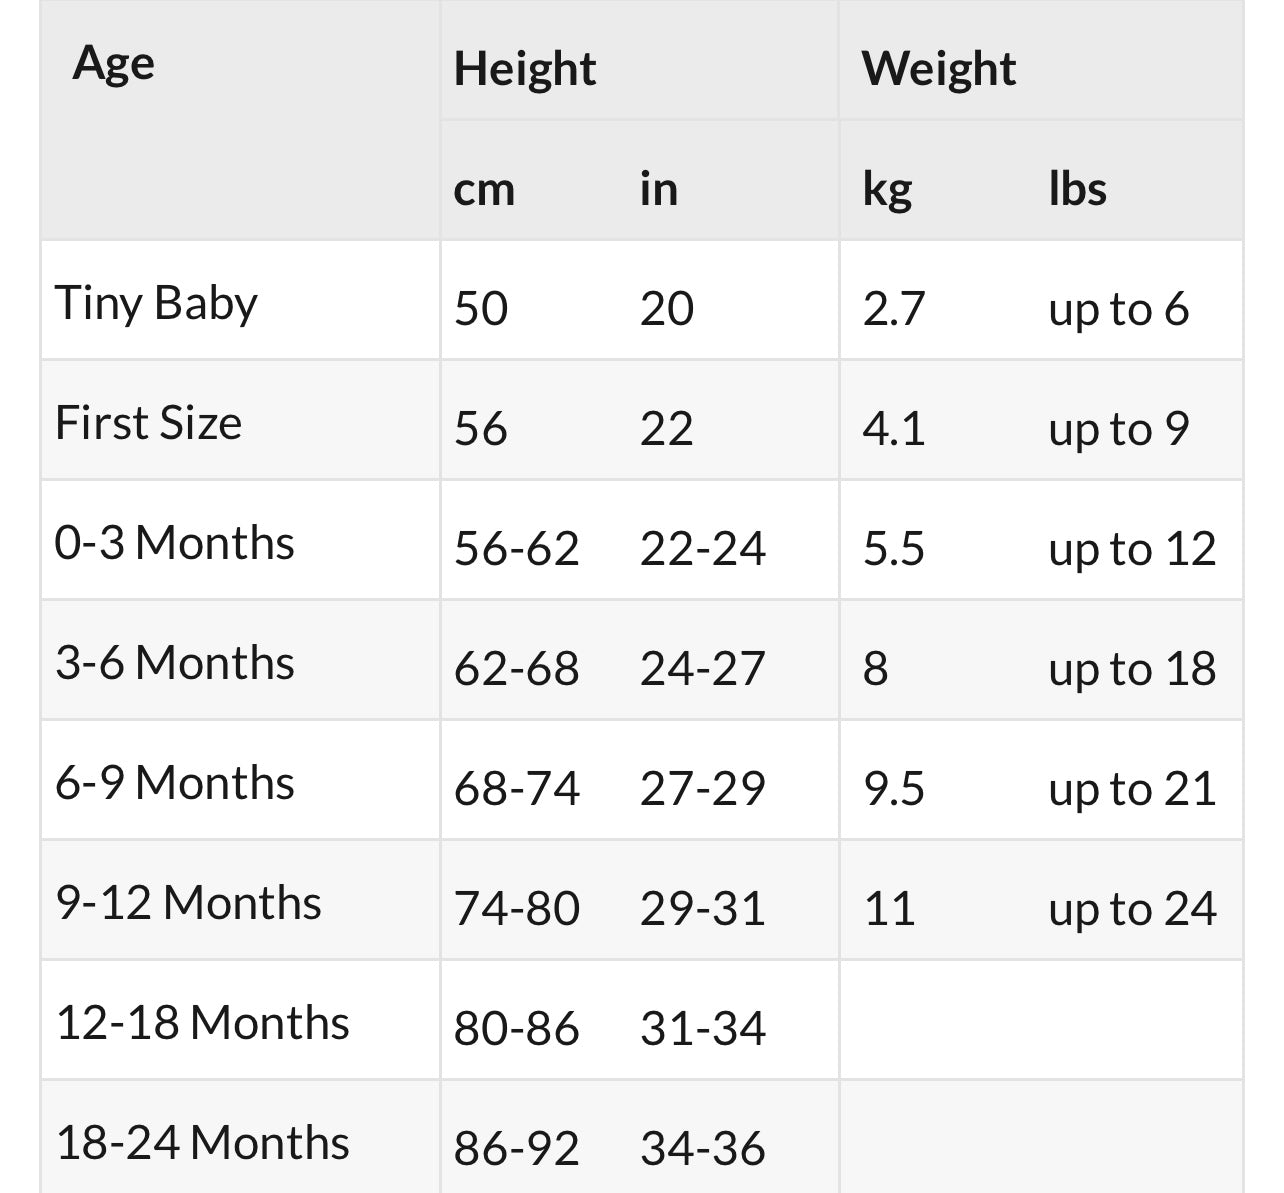The height and width of the screenshot is (1193, 1284).
Task: Click the 6-9 Months row label
Action: pyautogui.click(x=174, y=783)
